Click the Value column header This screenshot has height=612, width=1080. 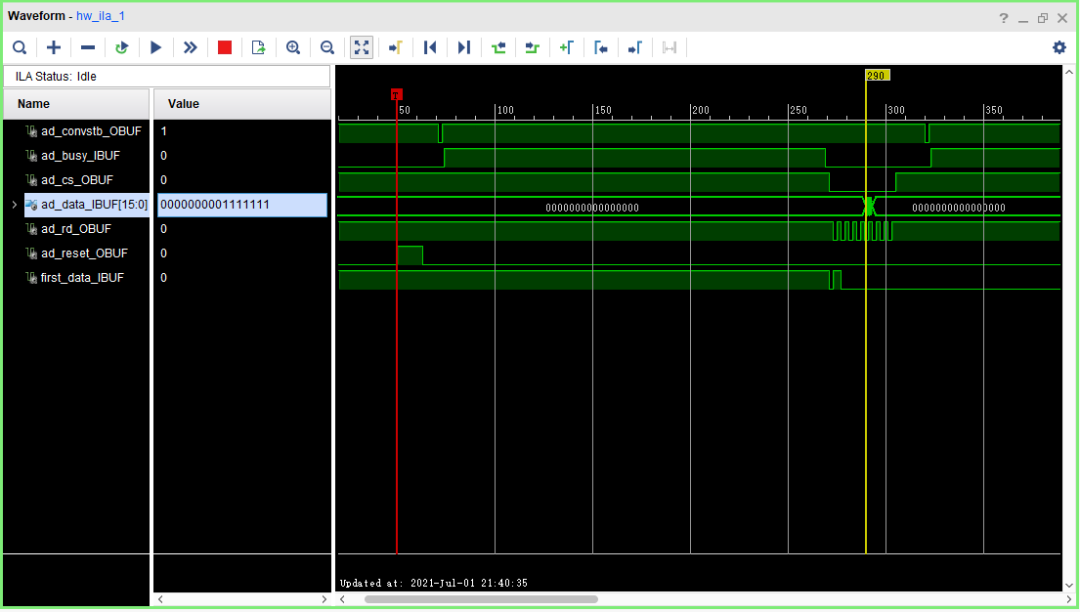pos(242,104)
